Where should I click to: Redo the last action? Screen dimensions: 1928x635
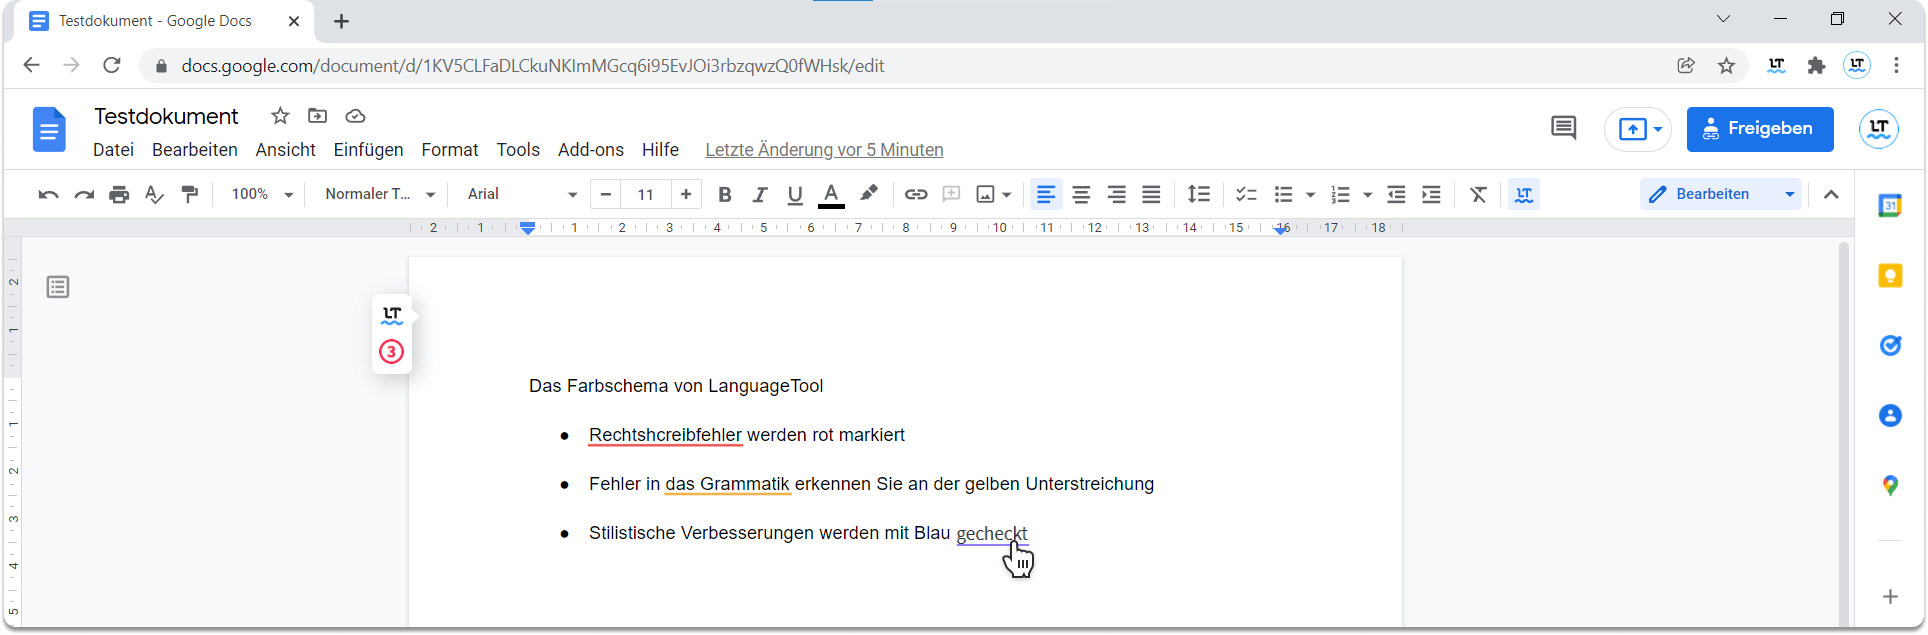point(84,194)
